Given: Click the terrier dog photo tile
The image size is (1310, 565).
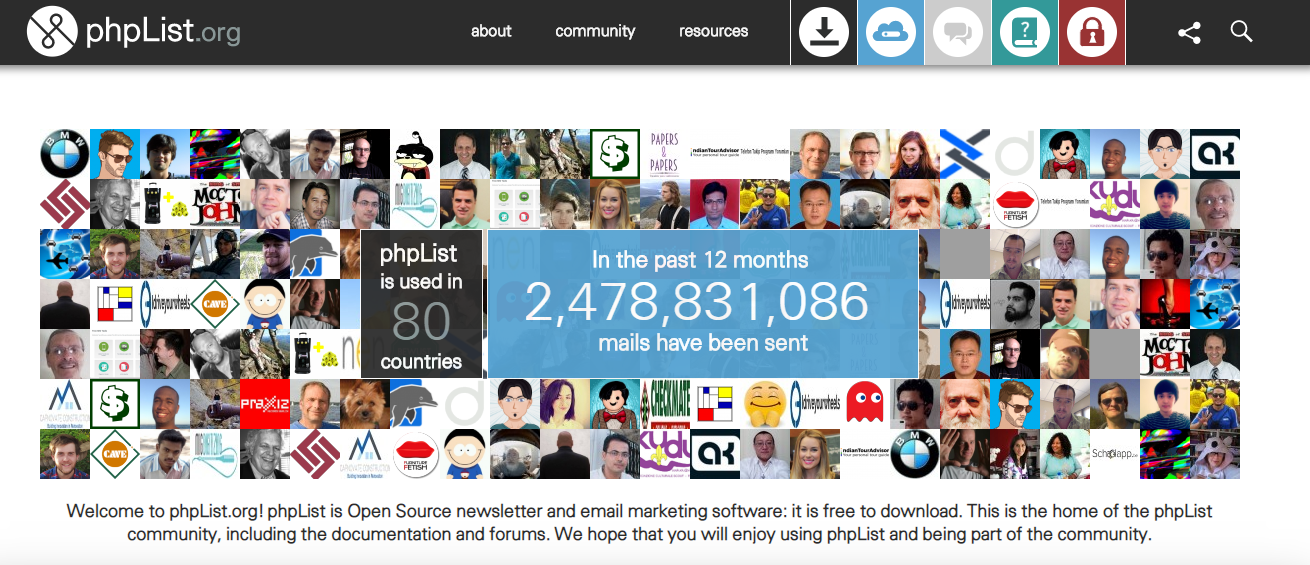Looking at the screenshot, I should click(x=365, y=404).
